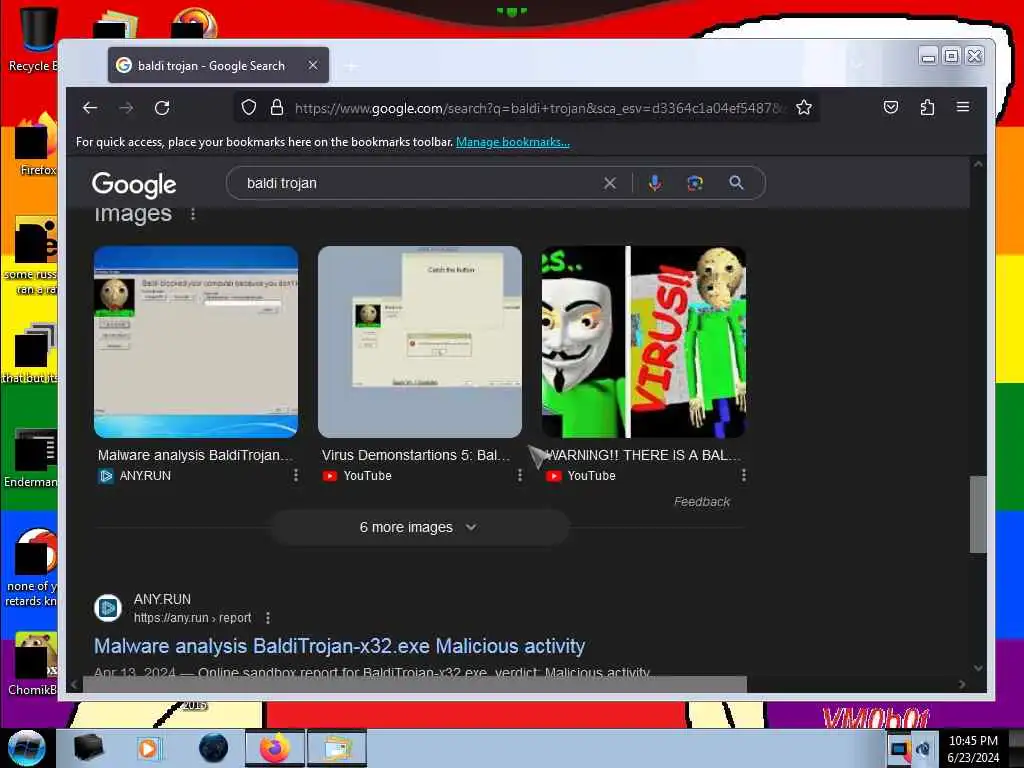Clear the Google search box with X
The image size is (1024, 768).
(x=609, y=184)
